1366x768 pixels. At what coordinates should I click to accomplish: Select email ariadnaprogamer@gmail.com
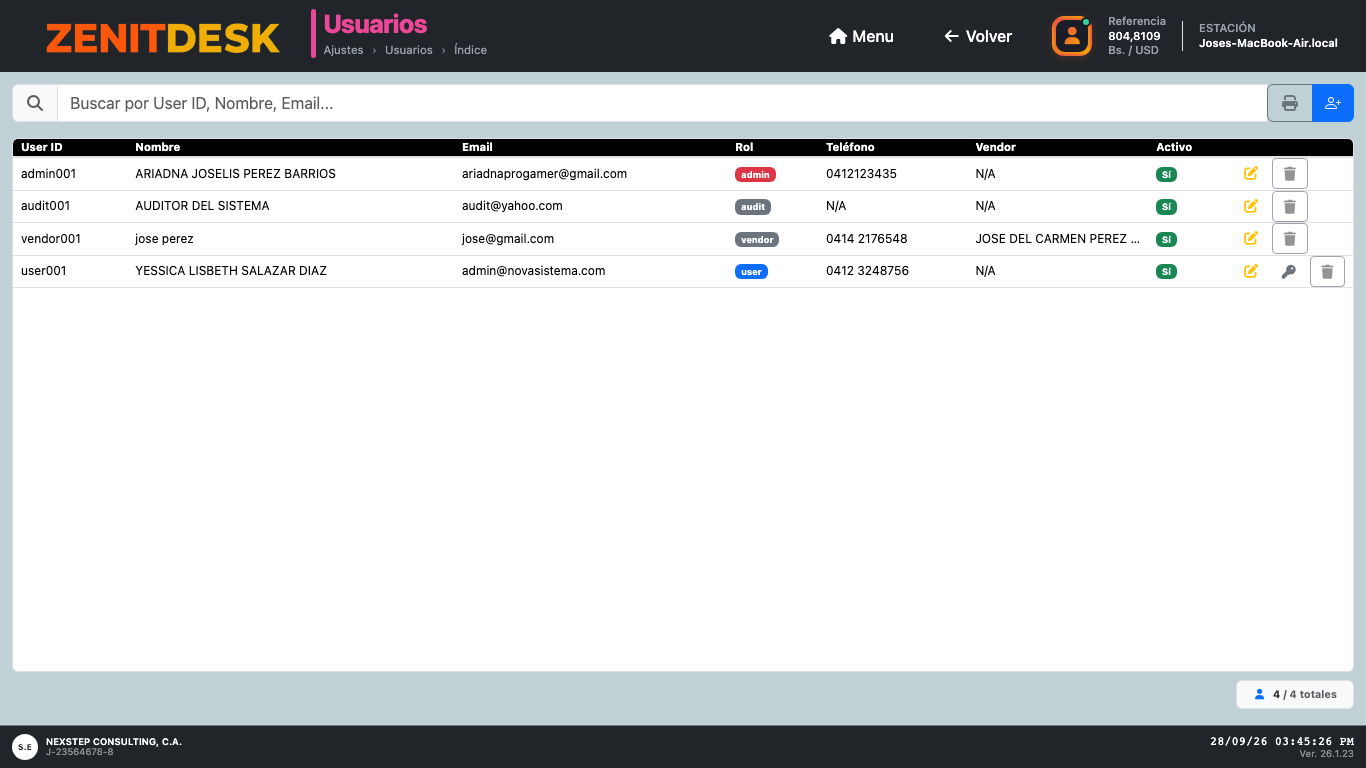(544, 174)
